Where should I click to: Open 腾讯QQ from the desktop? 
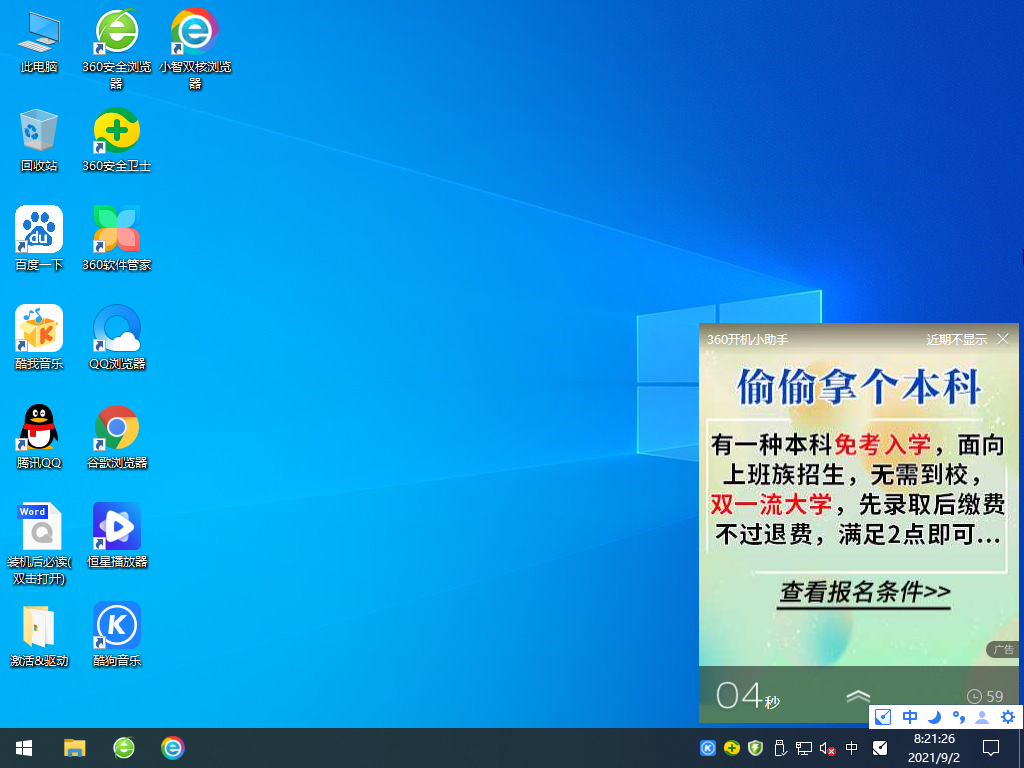pos(38,427)
